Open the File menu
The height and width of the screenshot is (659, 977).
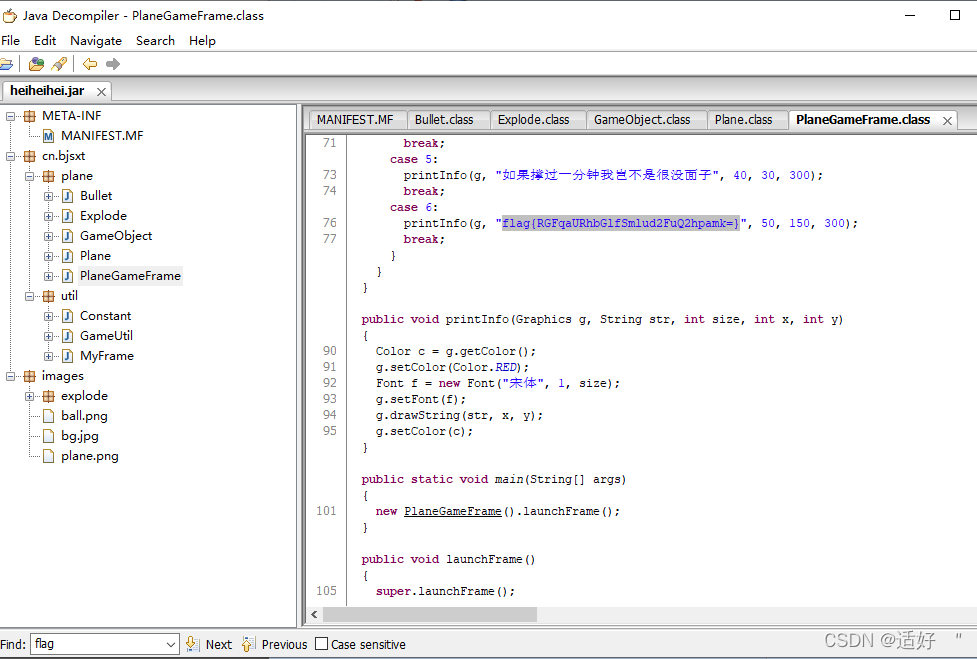10,40
